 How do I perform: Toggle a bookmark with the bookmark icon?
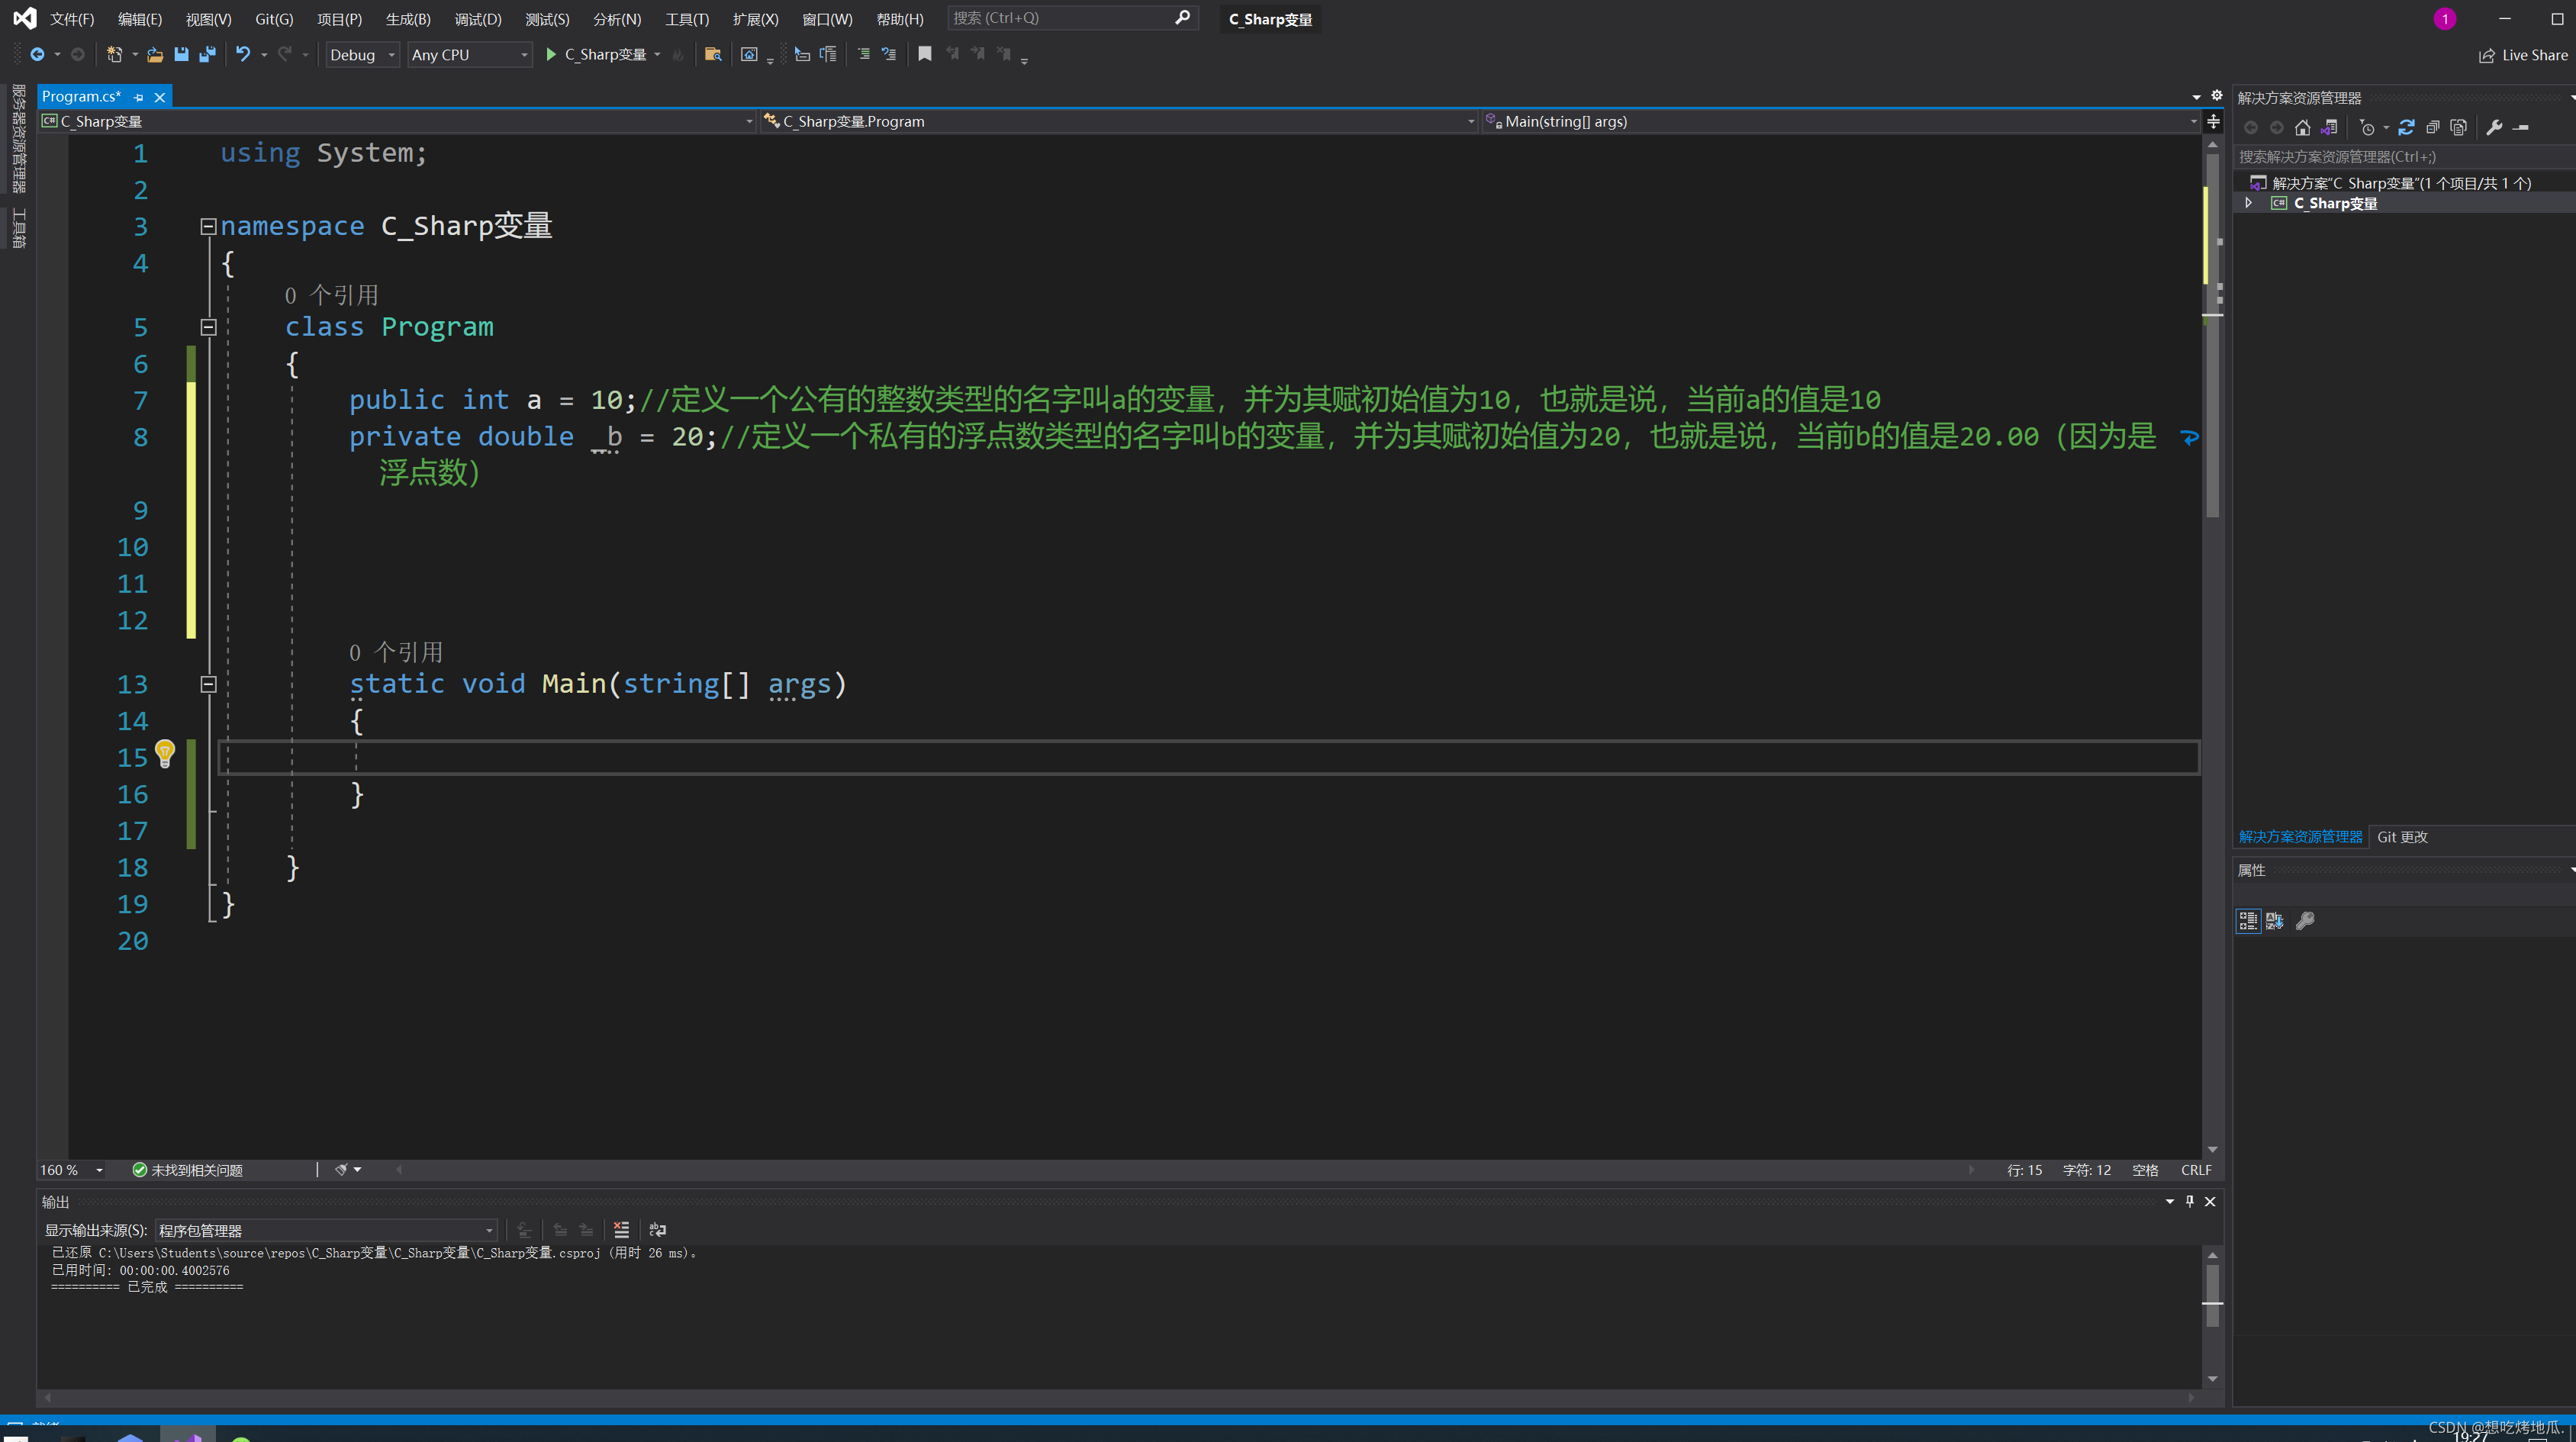925,55
